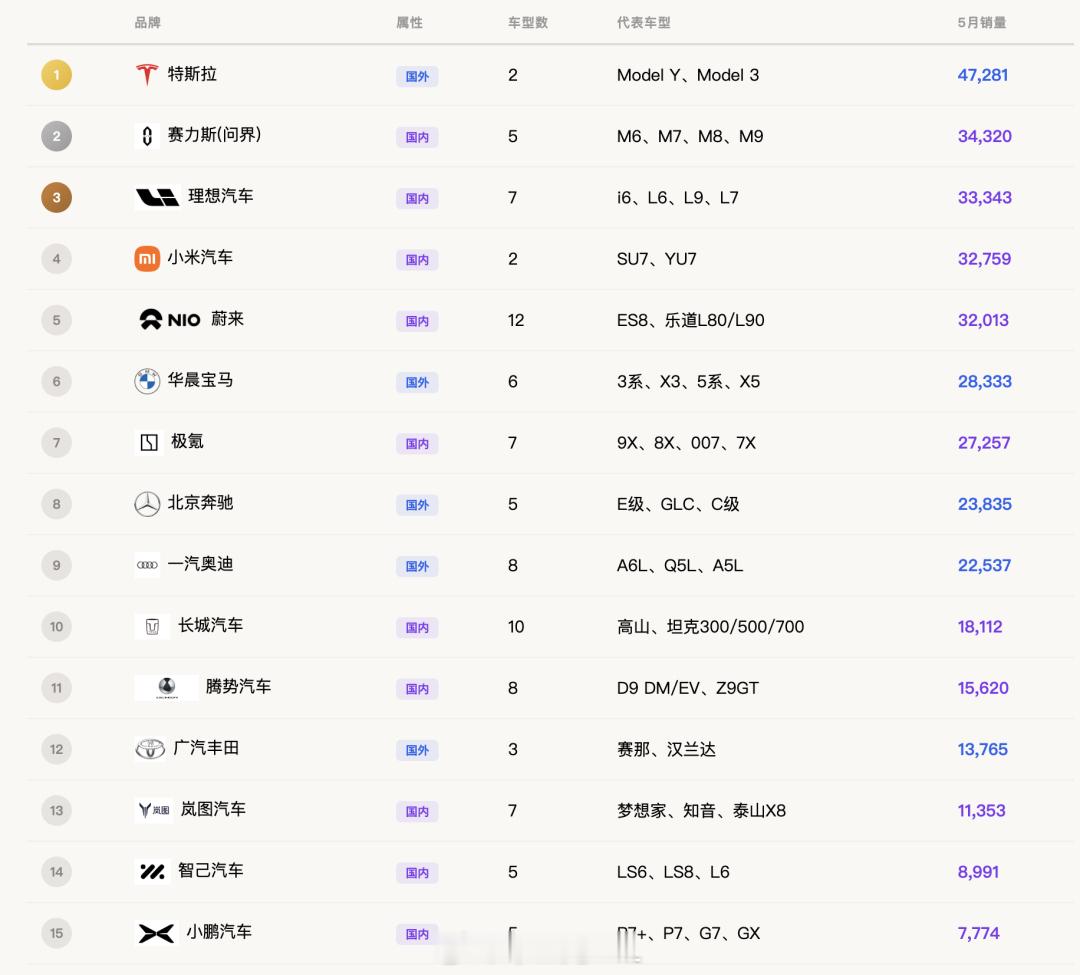Click the models text D9 DM/EV、Z9GT
This screenshot has height=975, width=1080.
pos(687,688)
